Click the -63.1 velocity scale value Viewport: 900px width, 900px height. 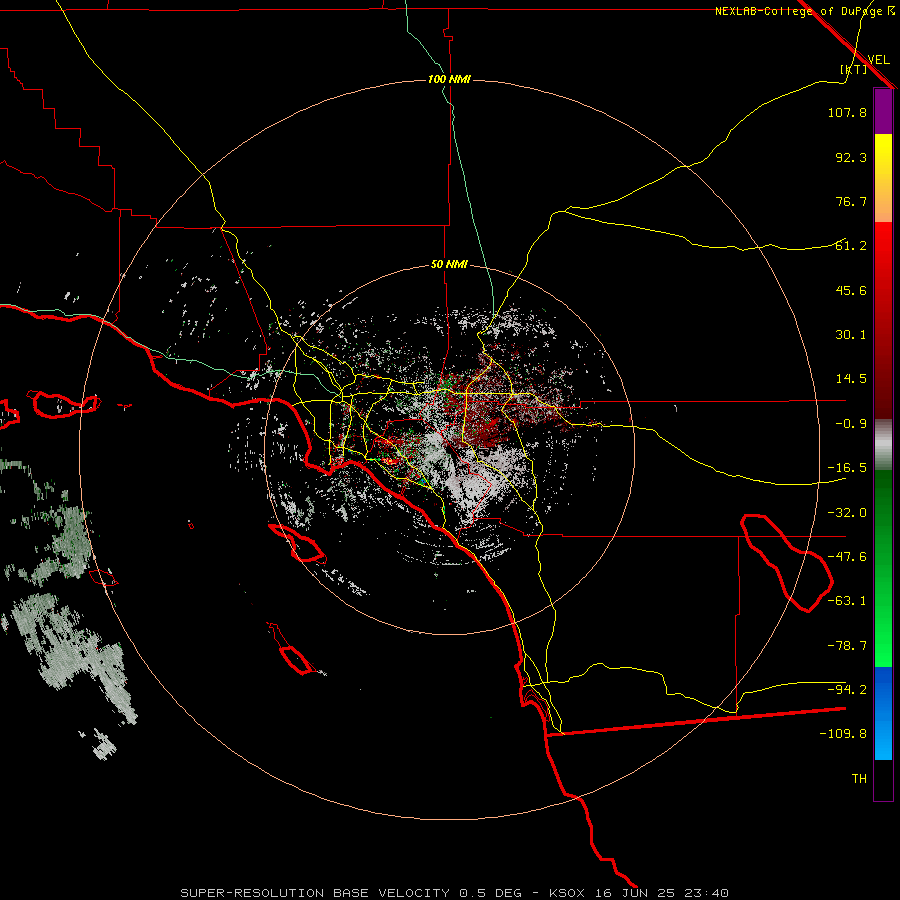point(847,601)
